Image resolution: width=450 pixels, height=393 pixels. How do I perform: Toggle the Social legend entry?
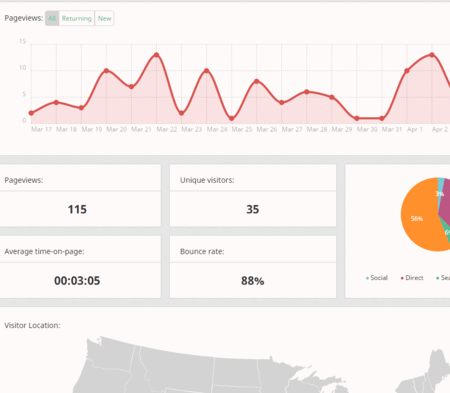pyautogui.click(x=377, y=278)
